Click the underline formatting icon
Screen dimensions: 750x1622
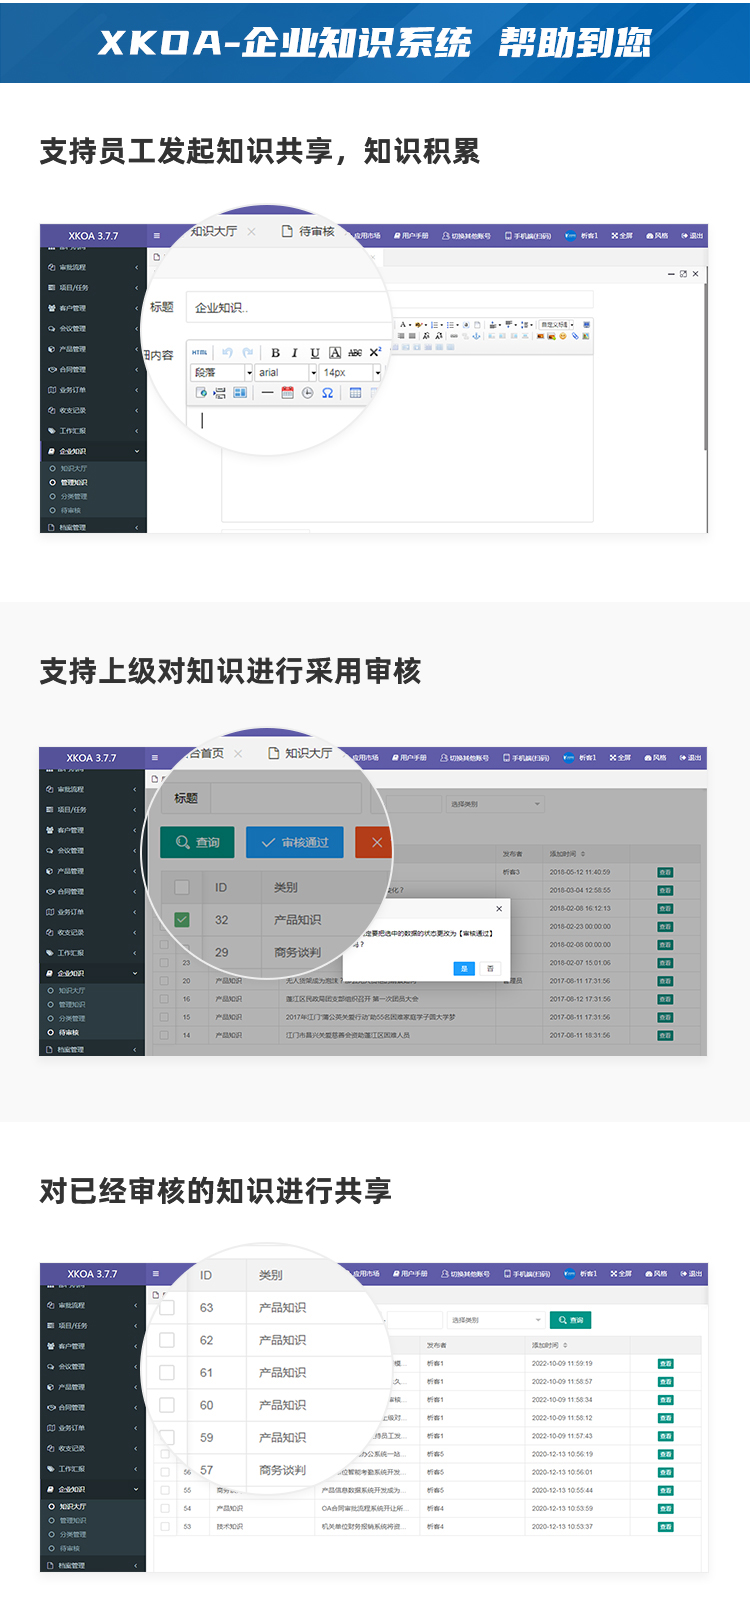[315, 353]
